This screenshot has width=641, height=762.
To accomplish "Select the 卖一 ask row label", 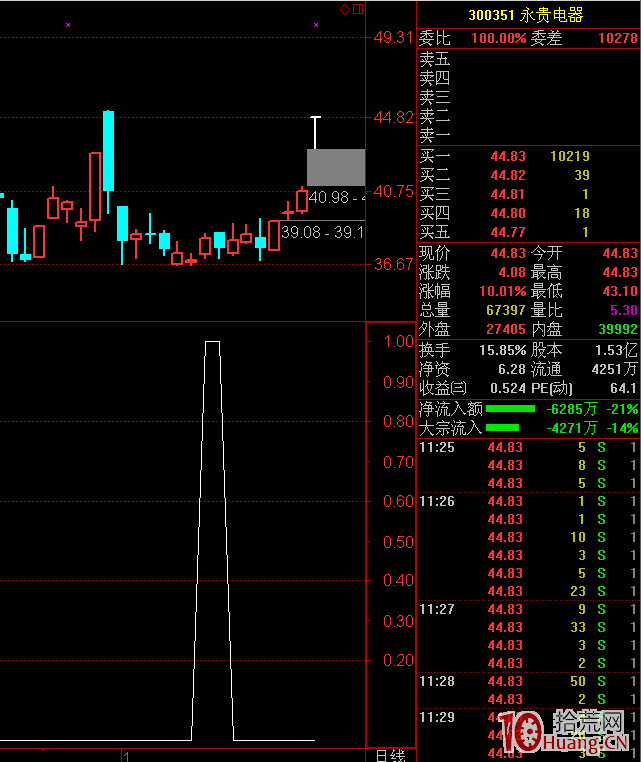I will pyautogui.click(x=434, y=135).
